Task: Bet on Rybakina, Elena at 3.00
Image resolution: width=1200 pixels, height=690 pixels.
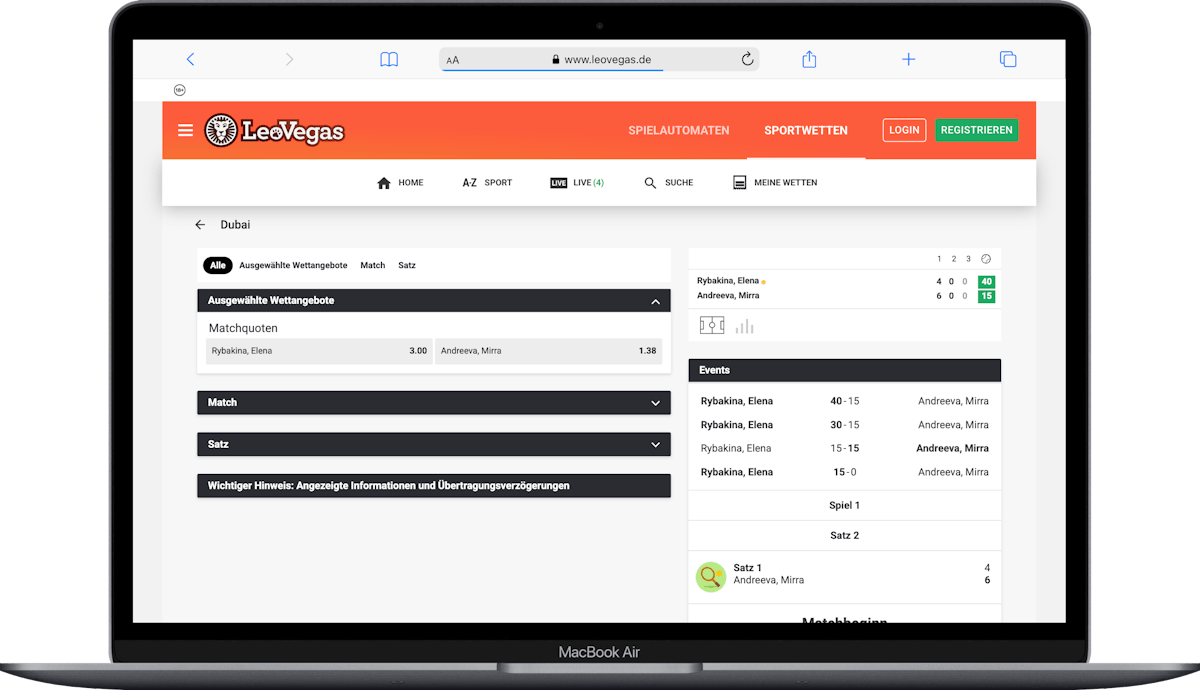Action: click(319, 351)
